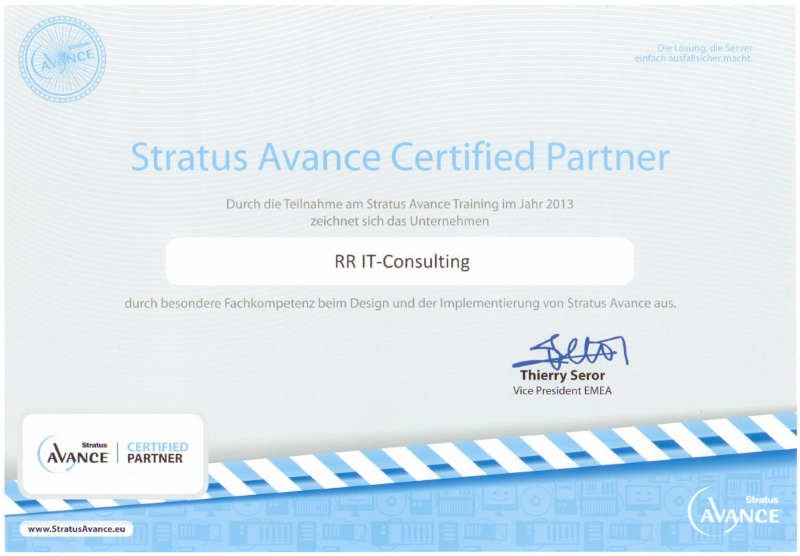Click the 'CERTIFIED' word in the badge
Screen dimensions: 800x556
coord(158,447)
